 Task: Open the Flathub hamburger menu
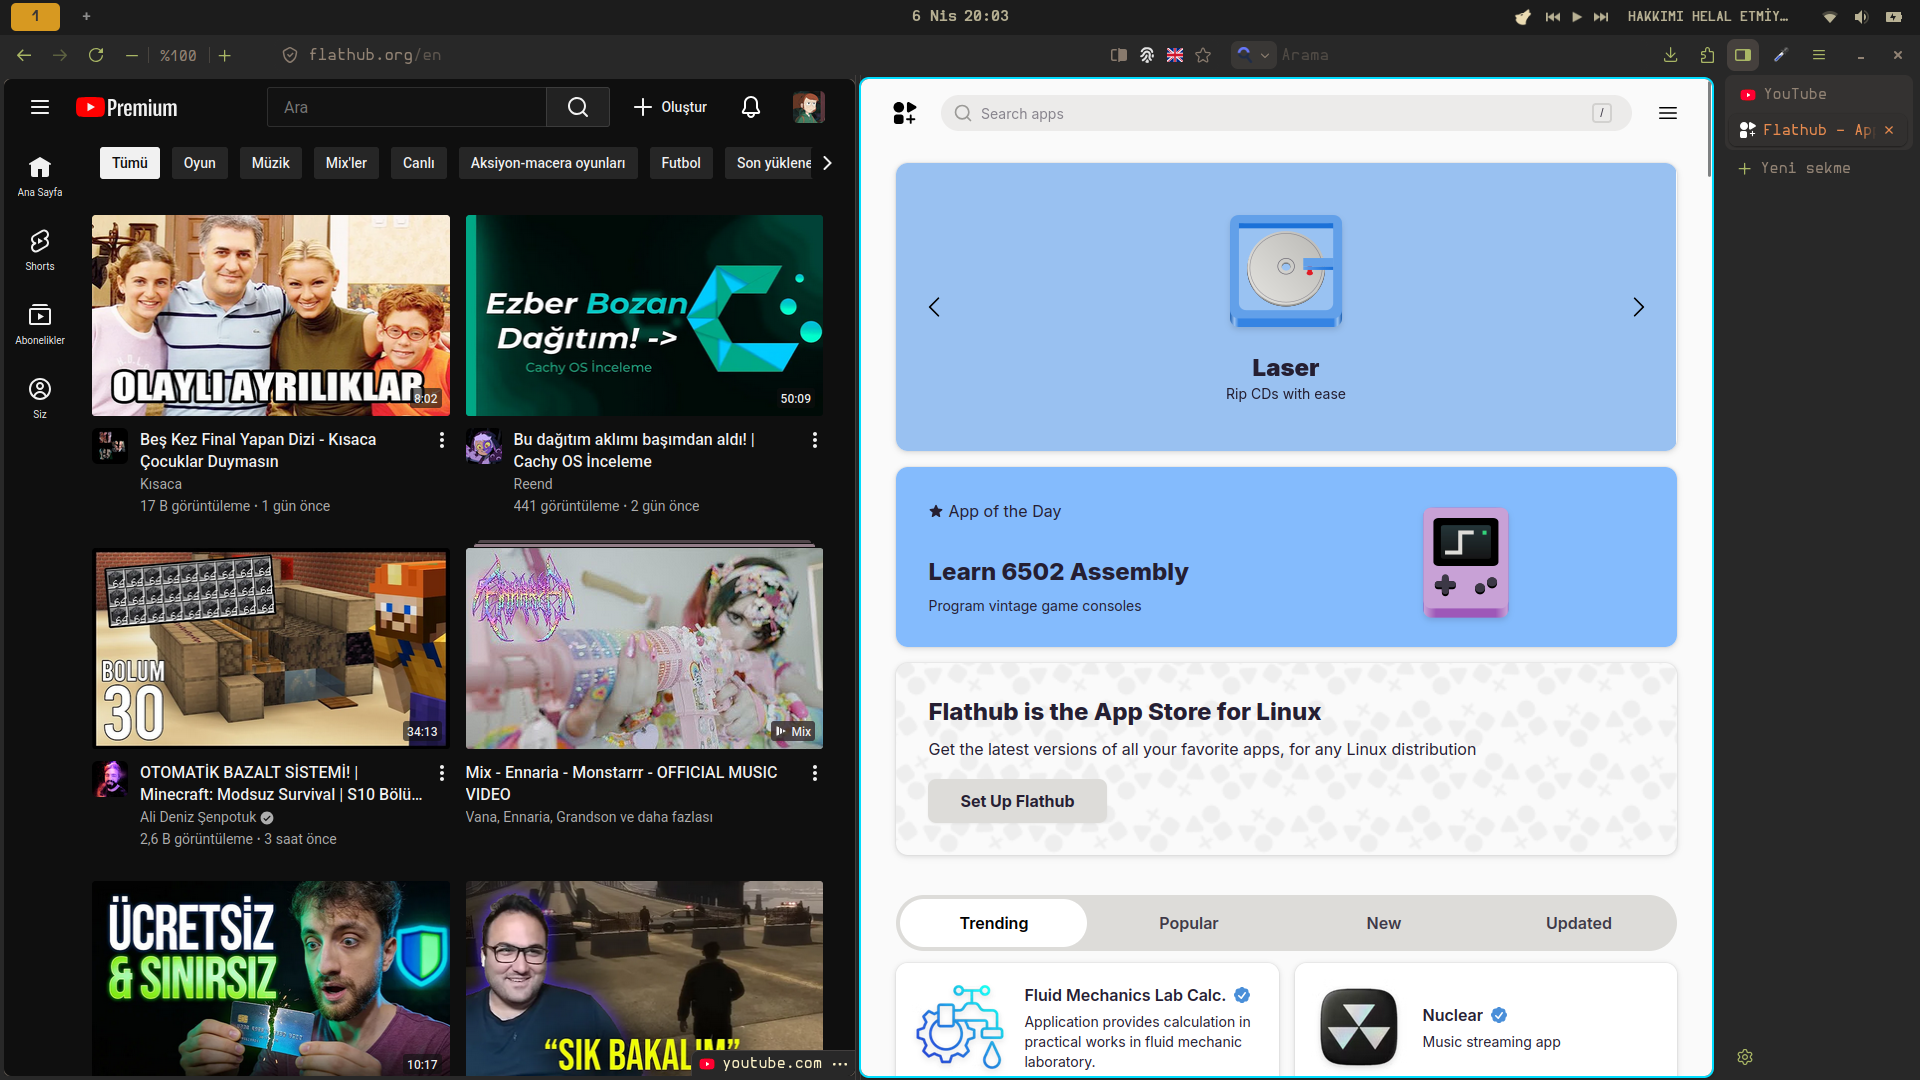[1668, 113]
